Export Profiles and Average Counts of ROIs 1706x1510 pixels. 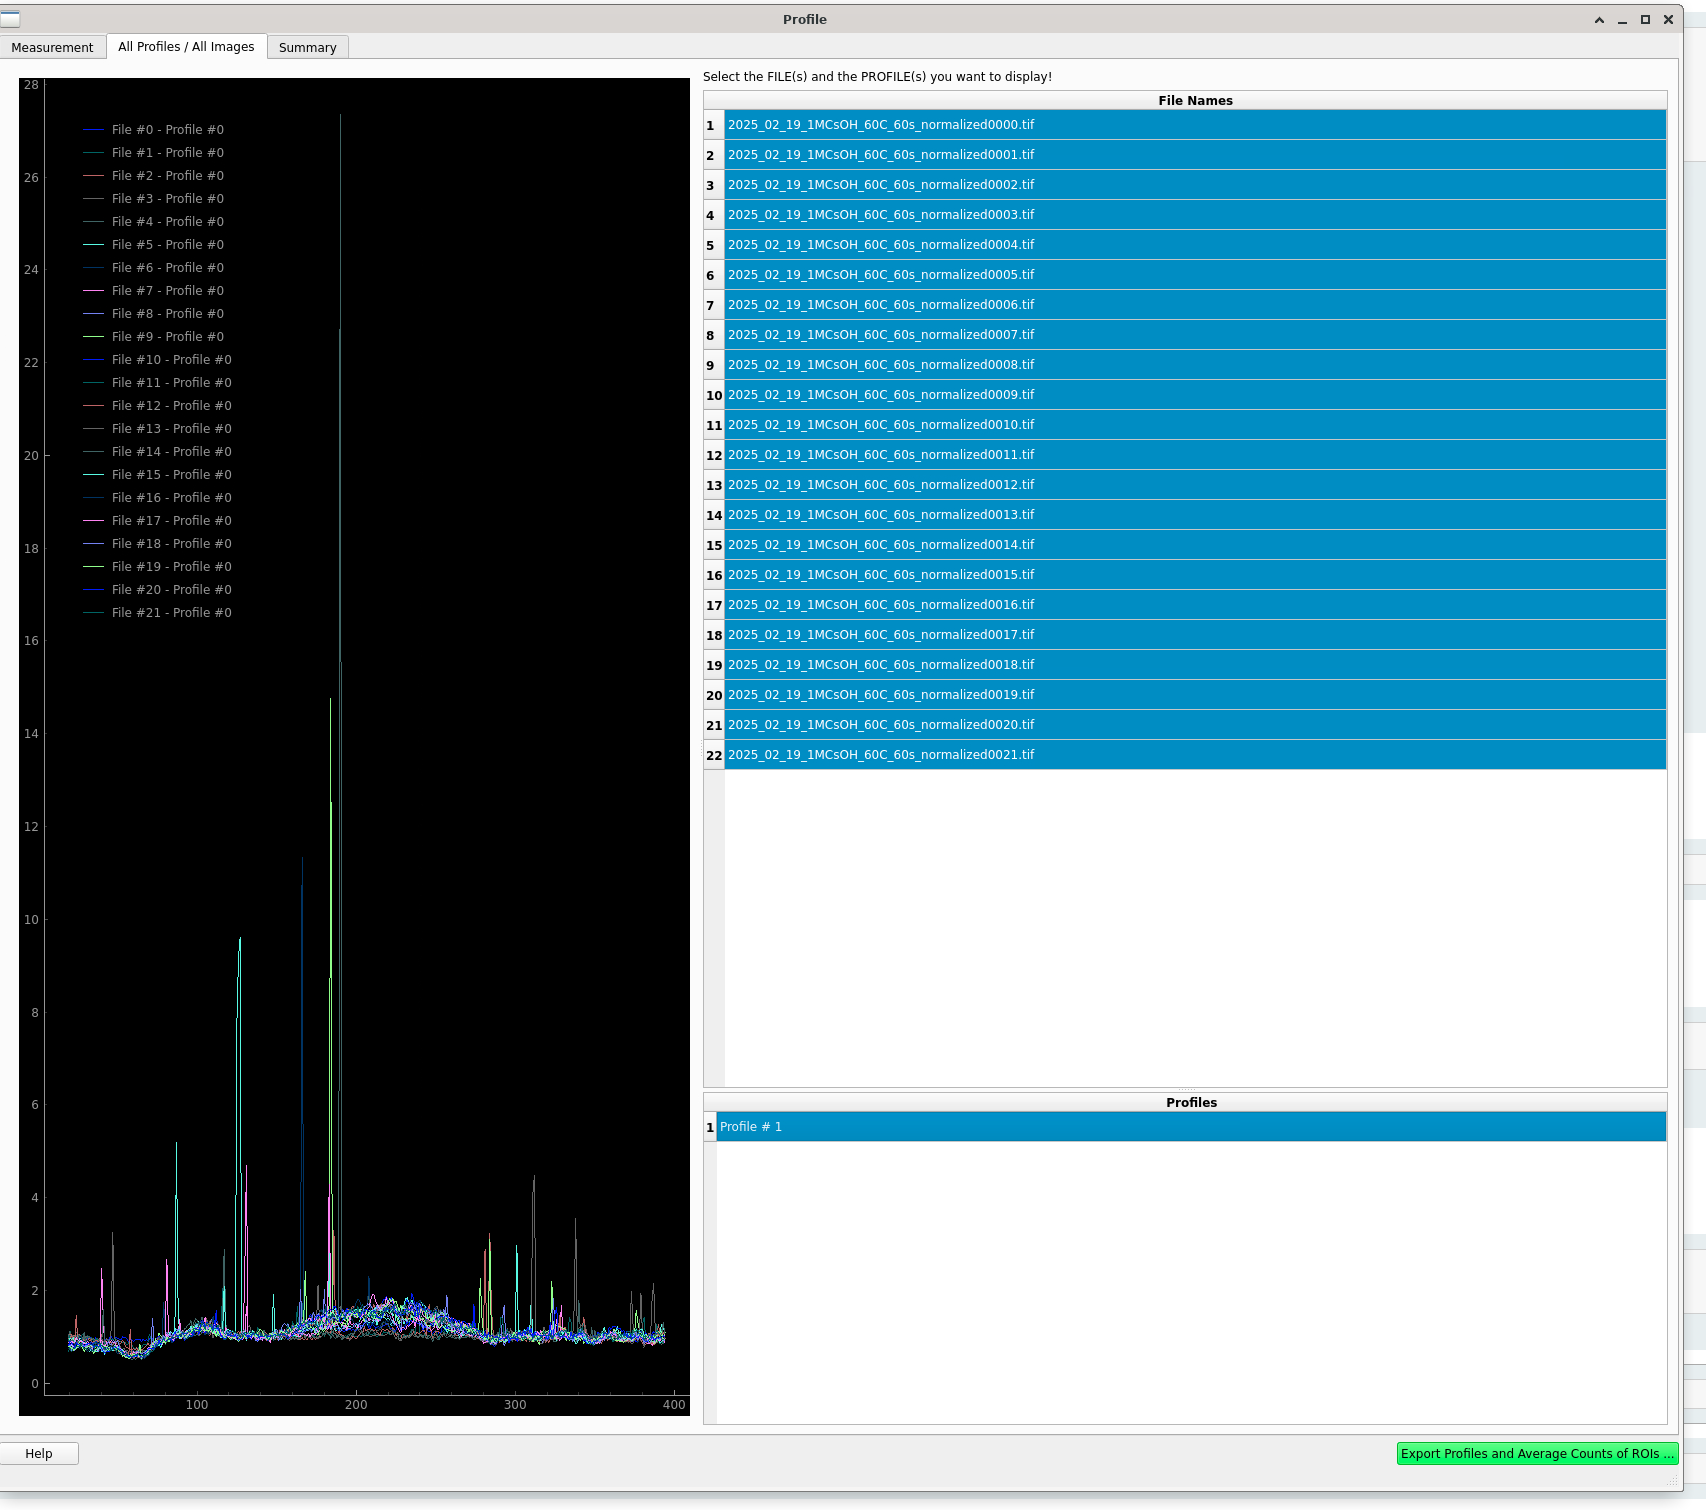[1536, 1453]
